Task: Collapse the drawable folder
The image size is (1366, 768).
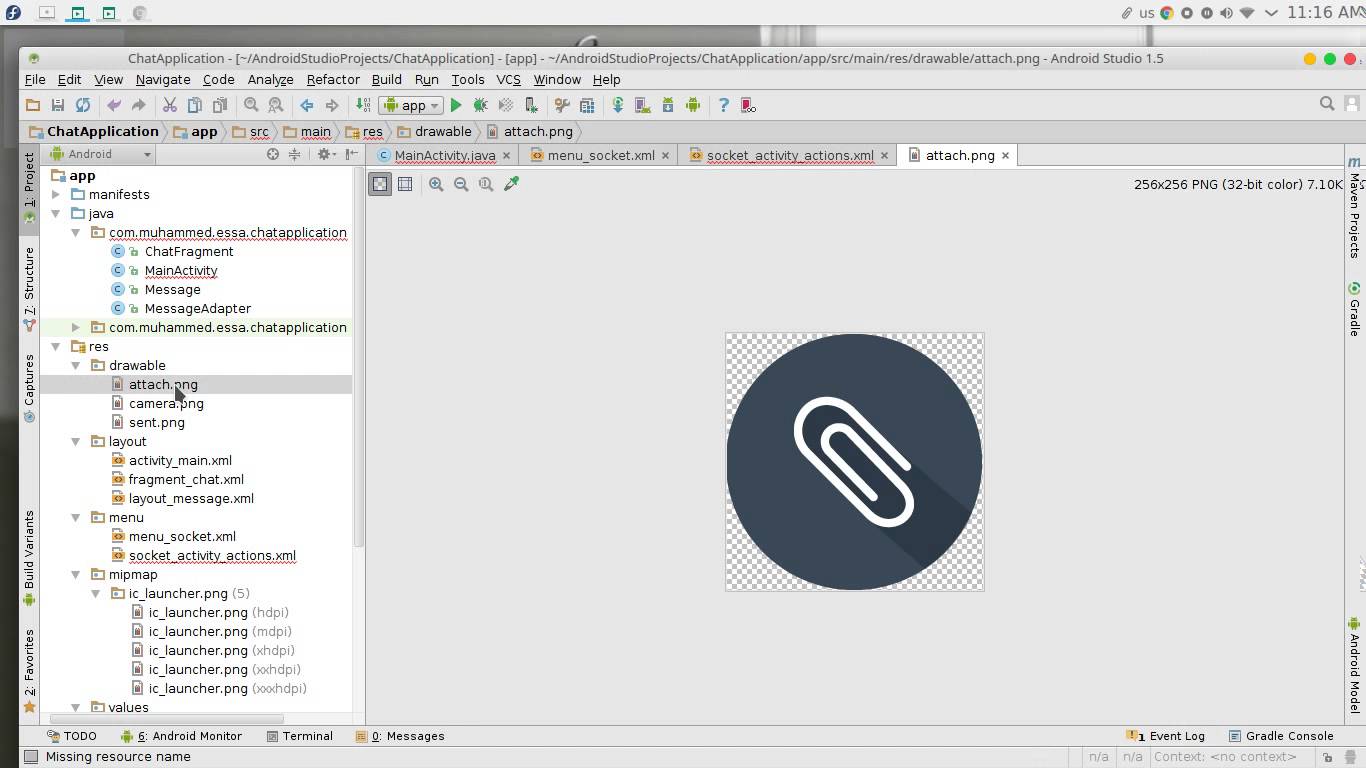Action: [x=76, y=365]
